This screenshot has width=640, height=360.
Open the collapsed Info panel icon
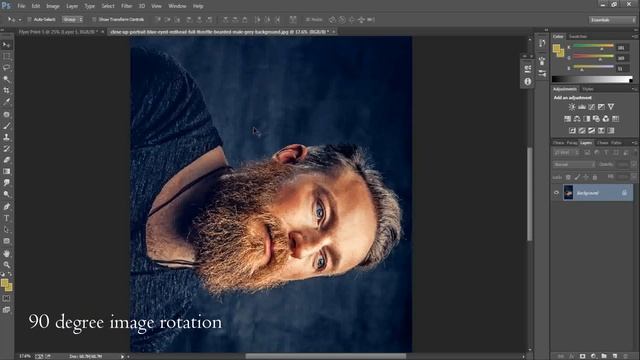528,82
